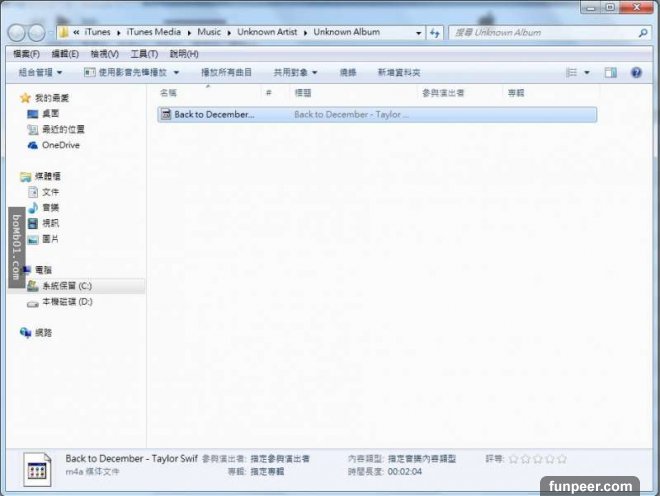Image resolution: width=660 pixels, height=496 pixels.
Task: Click the 新增資料夾 button
Action: coord(399,73)
